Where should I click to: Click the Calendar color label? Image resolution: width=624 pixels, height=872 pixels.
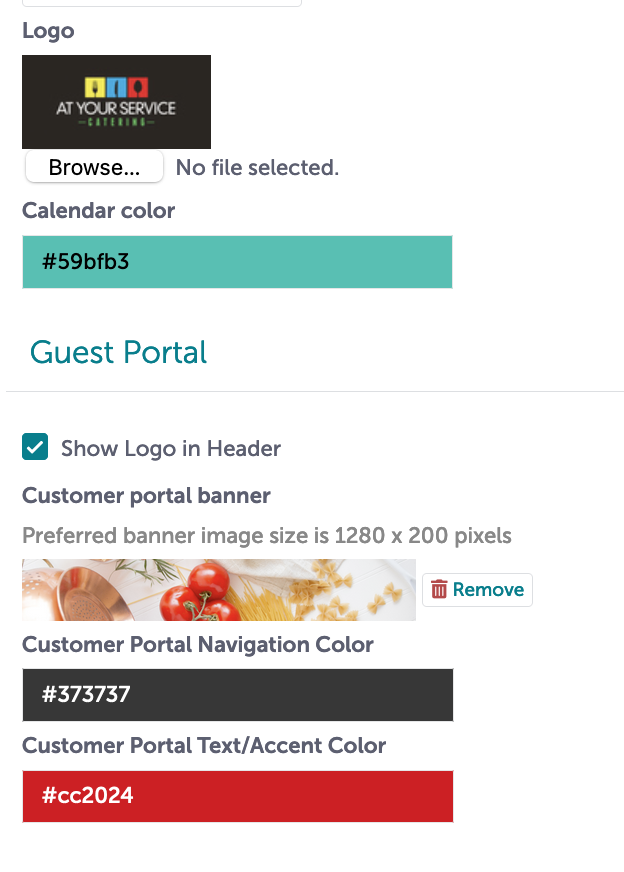point(98,211)
